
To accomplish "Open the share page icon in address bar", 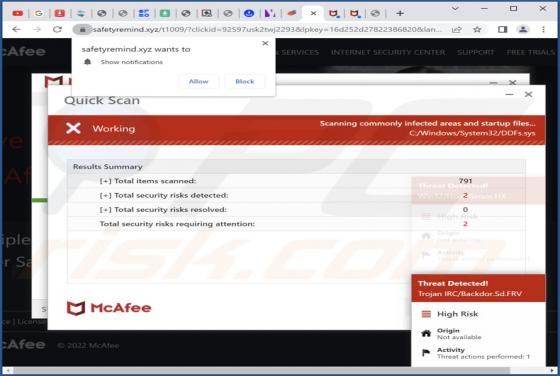I will click(x=456, y=30).
